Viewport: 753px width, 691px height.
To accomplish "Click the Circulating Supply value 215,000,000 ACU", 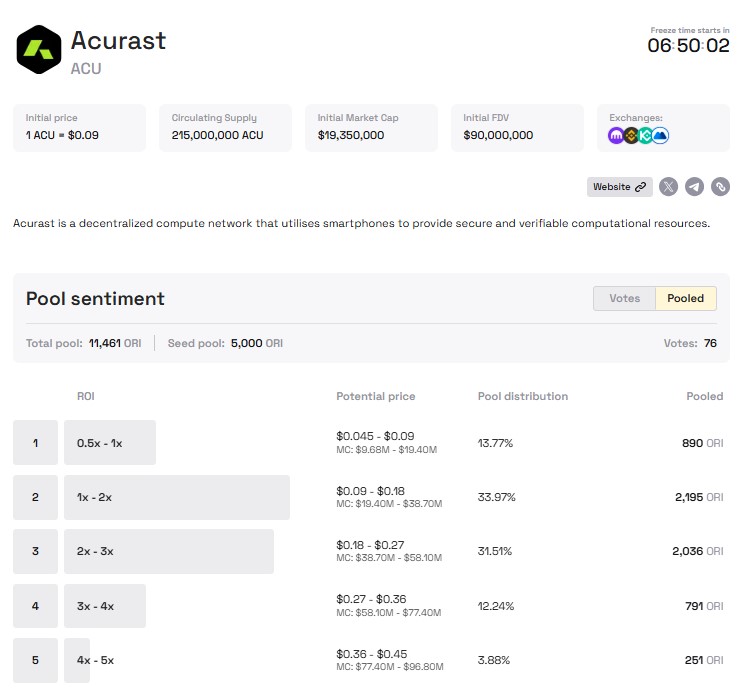I will point(218,135).
